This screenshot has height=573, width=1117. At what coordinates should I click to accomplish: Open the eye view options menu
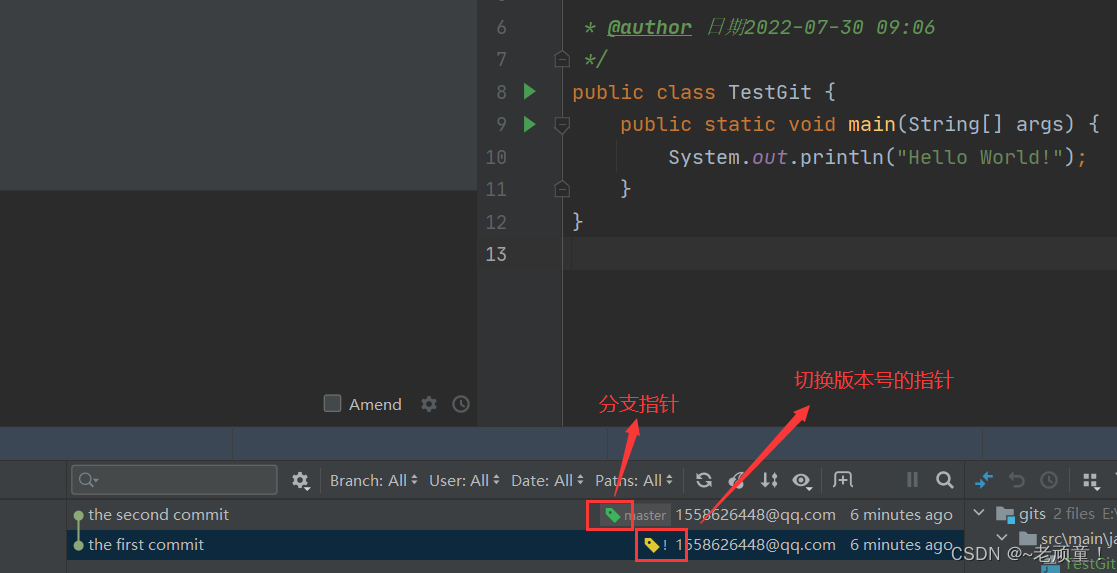[801, 480]
